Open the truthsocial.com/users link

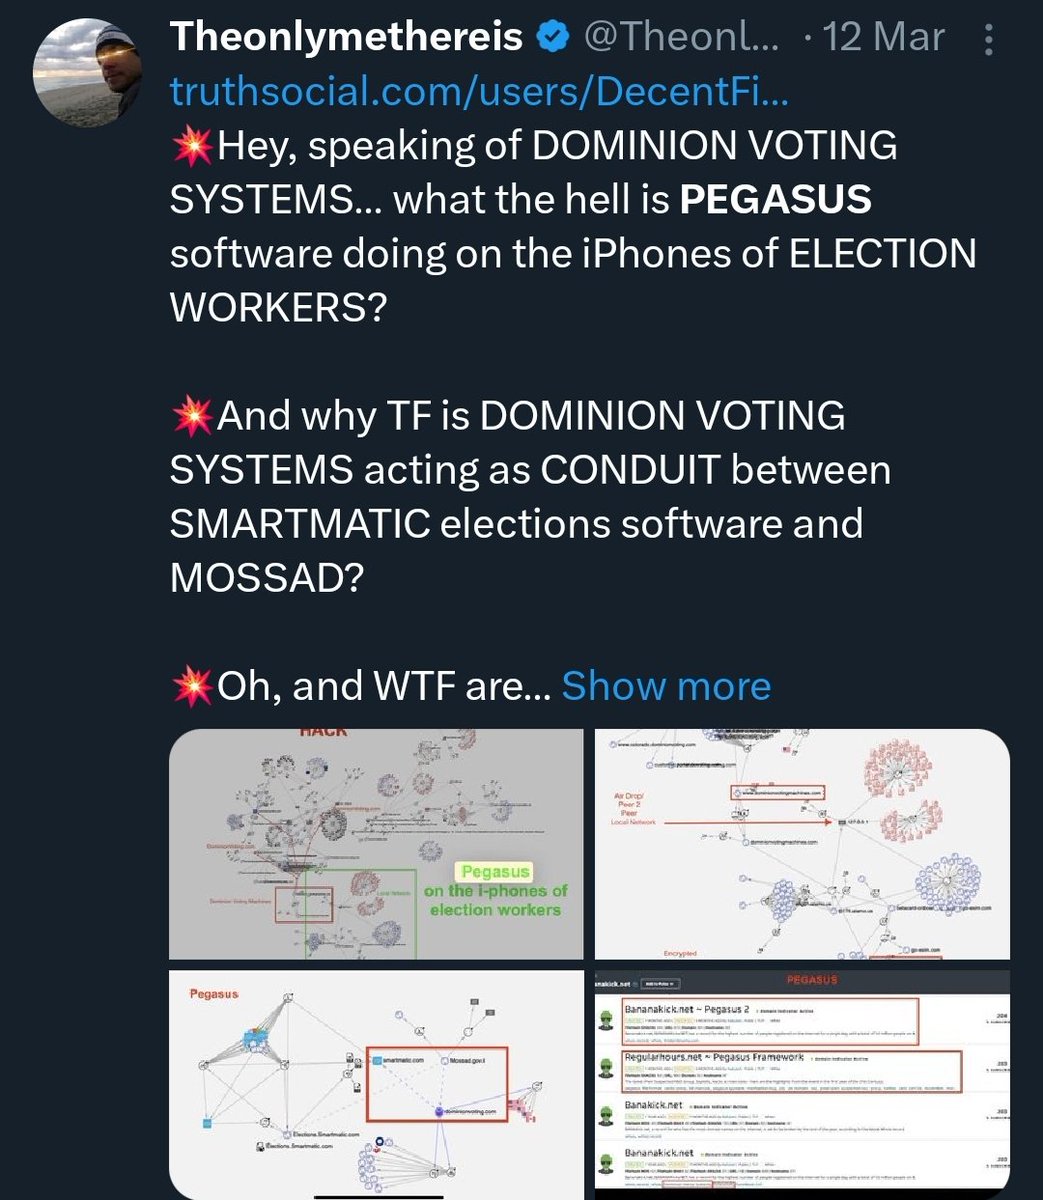(x=480, y=91)
